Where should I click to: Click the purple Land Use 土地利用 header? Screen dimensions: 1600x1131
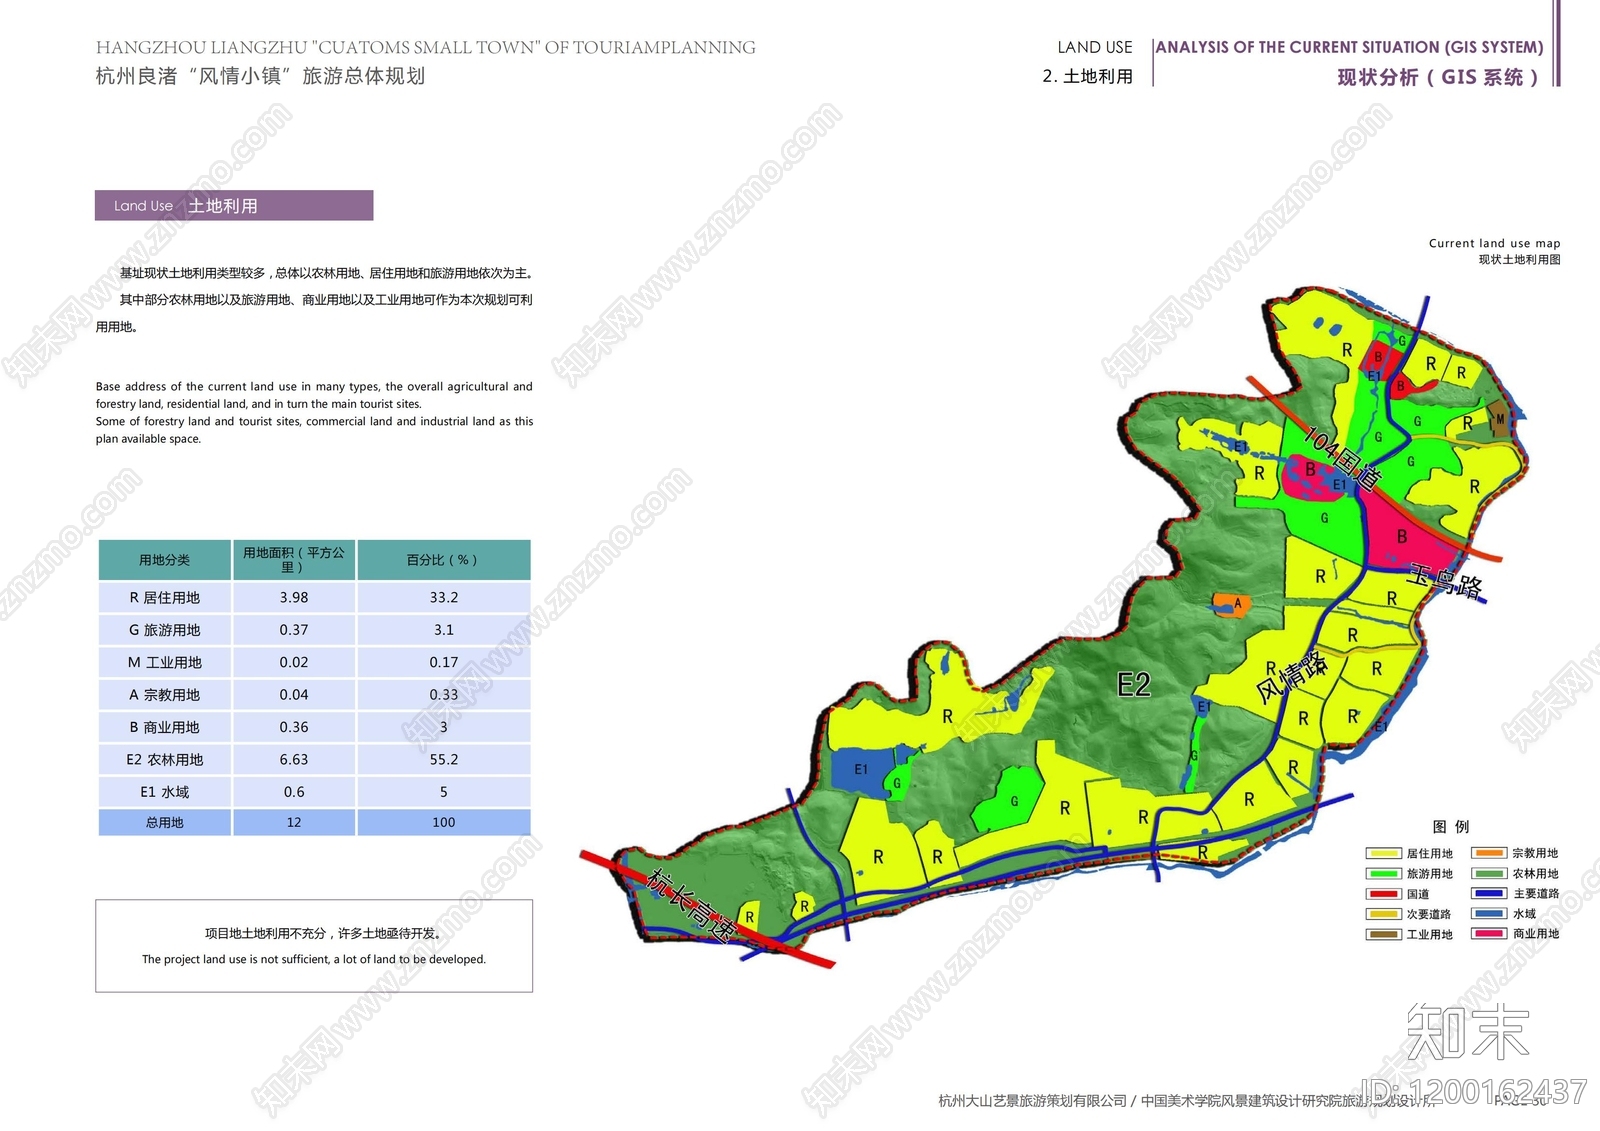234,206
